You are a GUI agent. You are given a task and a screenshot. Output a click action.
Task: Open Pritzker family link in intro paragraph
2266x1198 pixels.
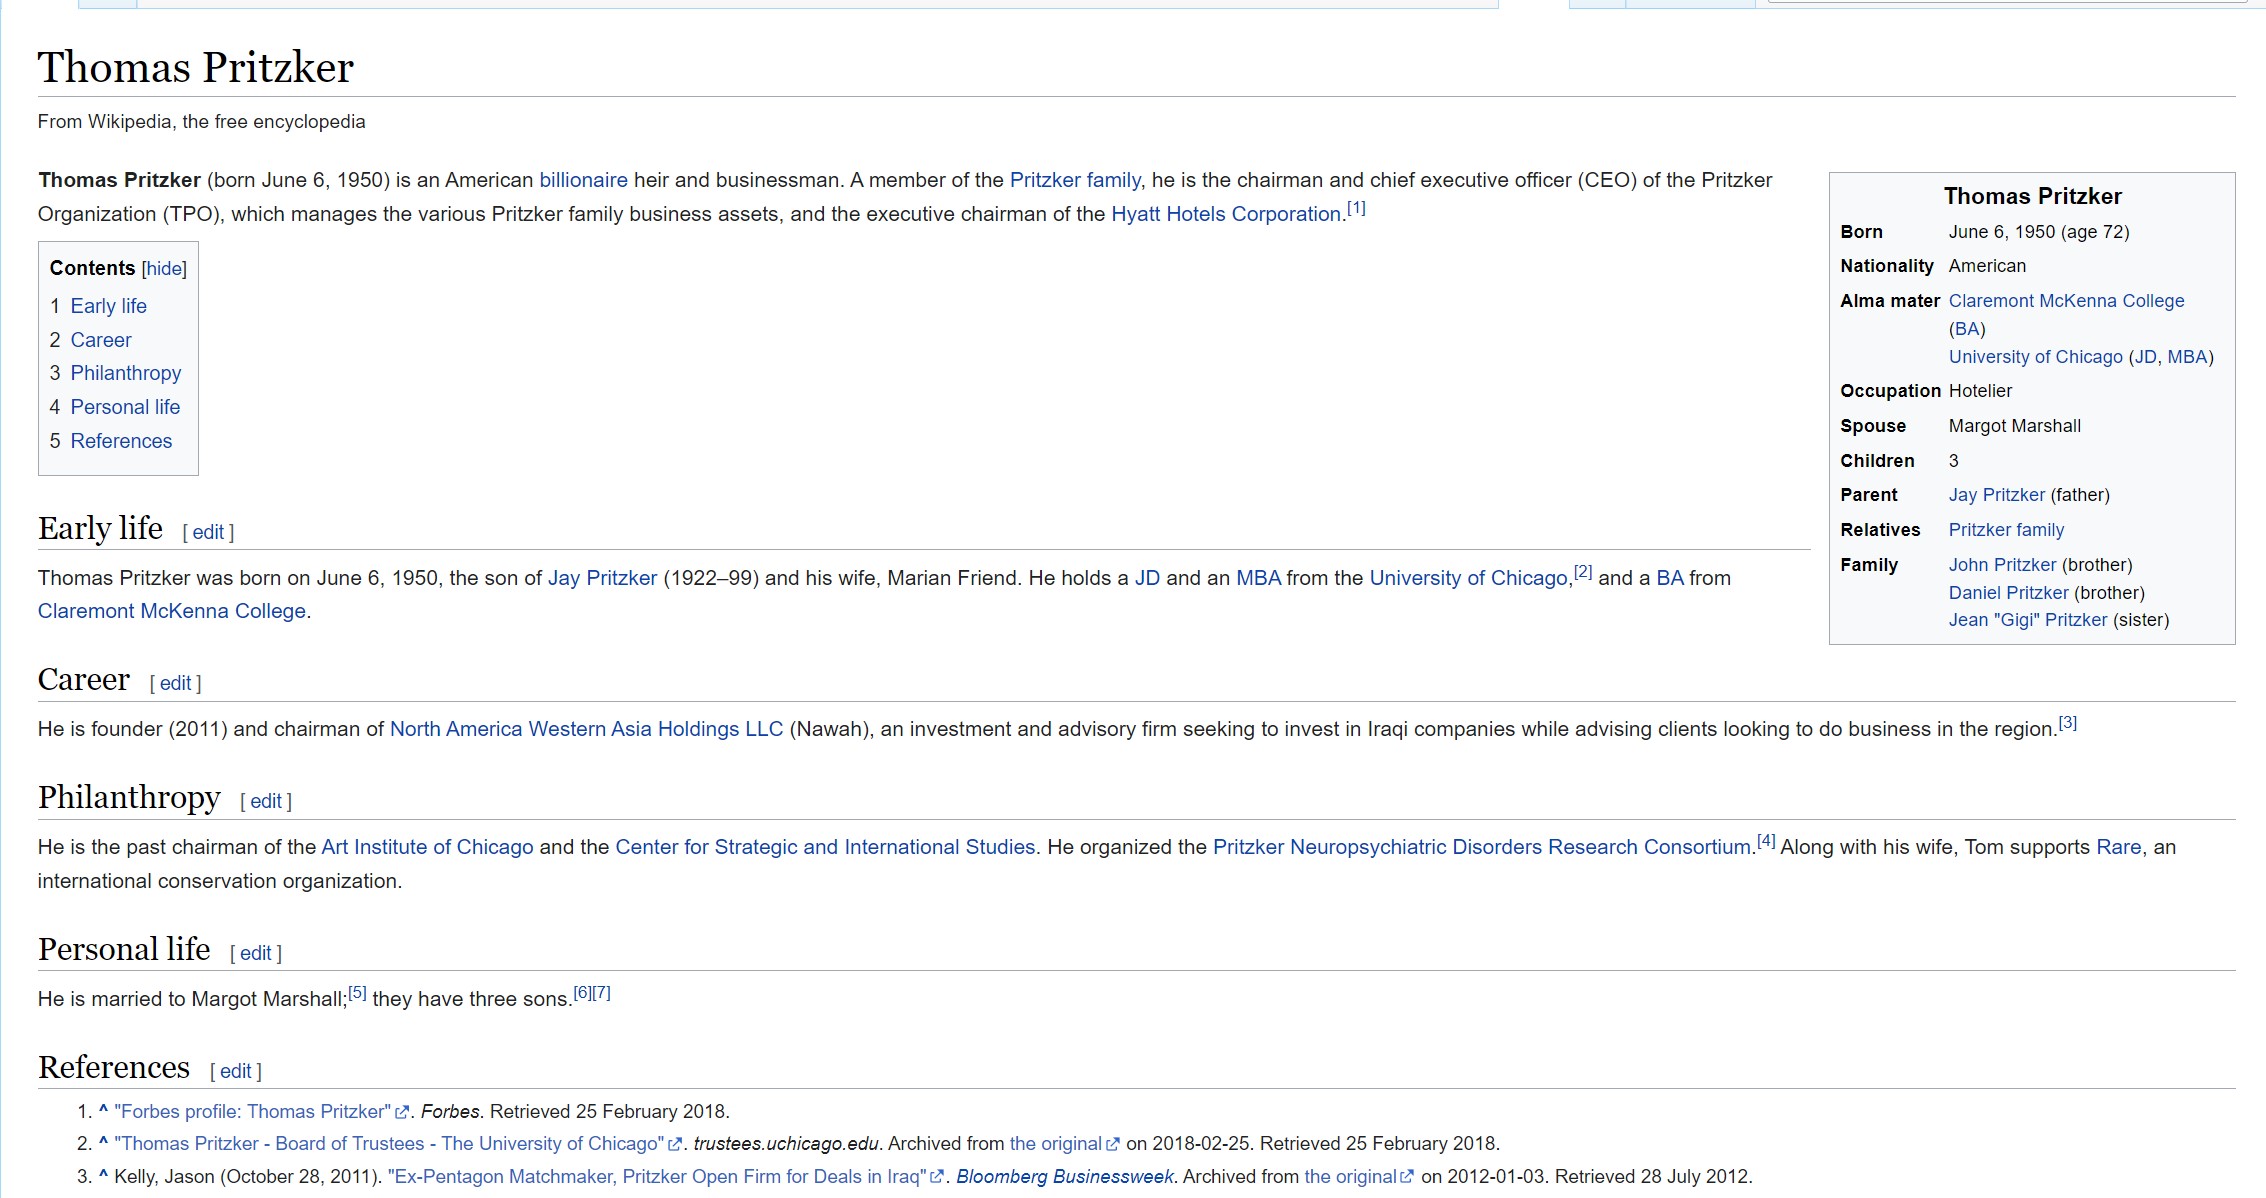click(x=1075, y=180)
